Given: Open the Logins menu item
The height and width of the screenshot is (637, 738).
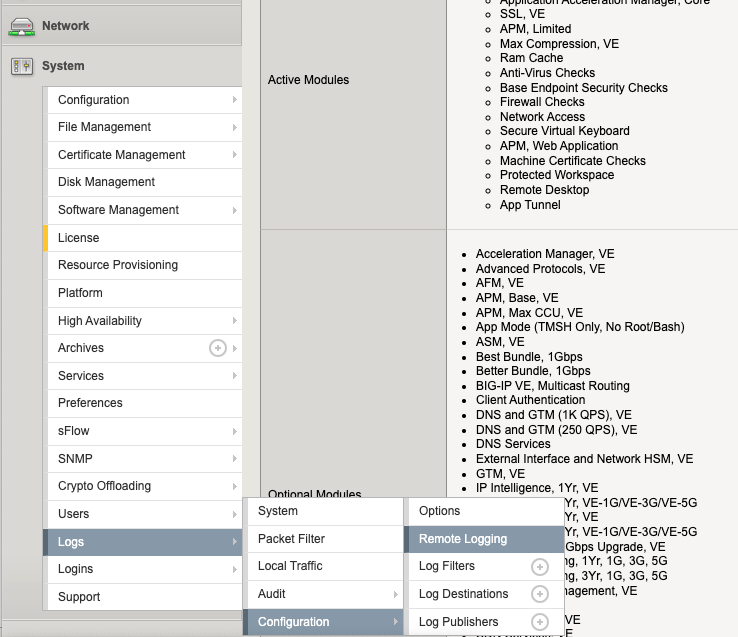Looking at the screenshot, I should pyautogui.click(x=144, y=569).
